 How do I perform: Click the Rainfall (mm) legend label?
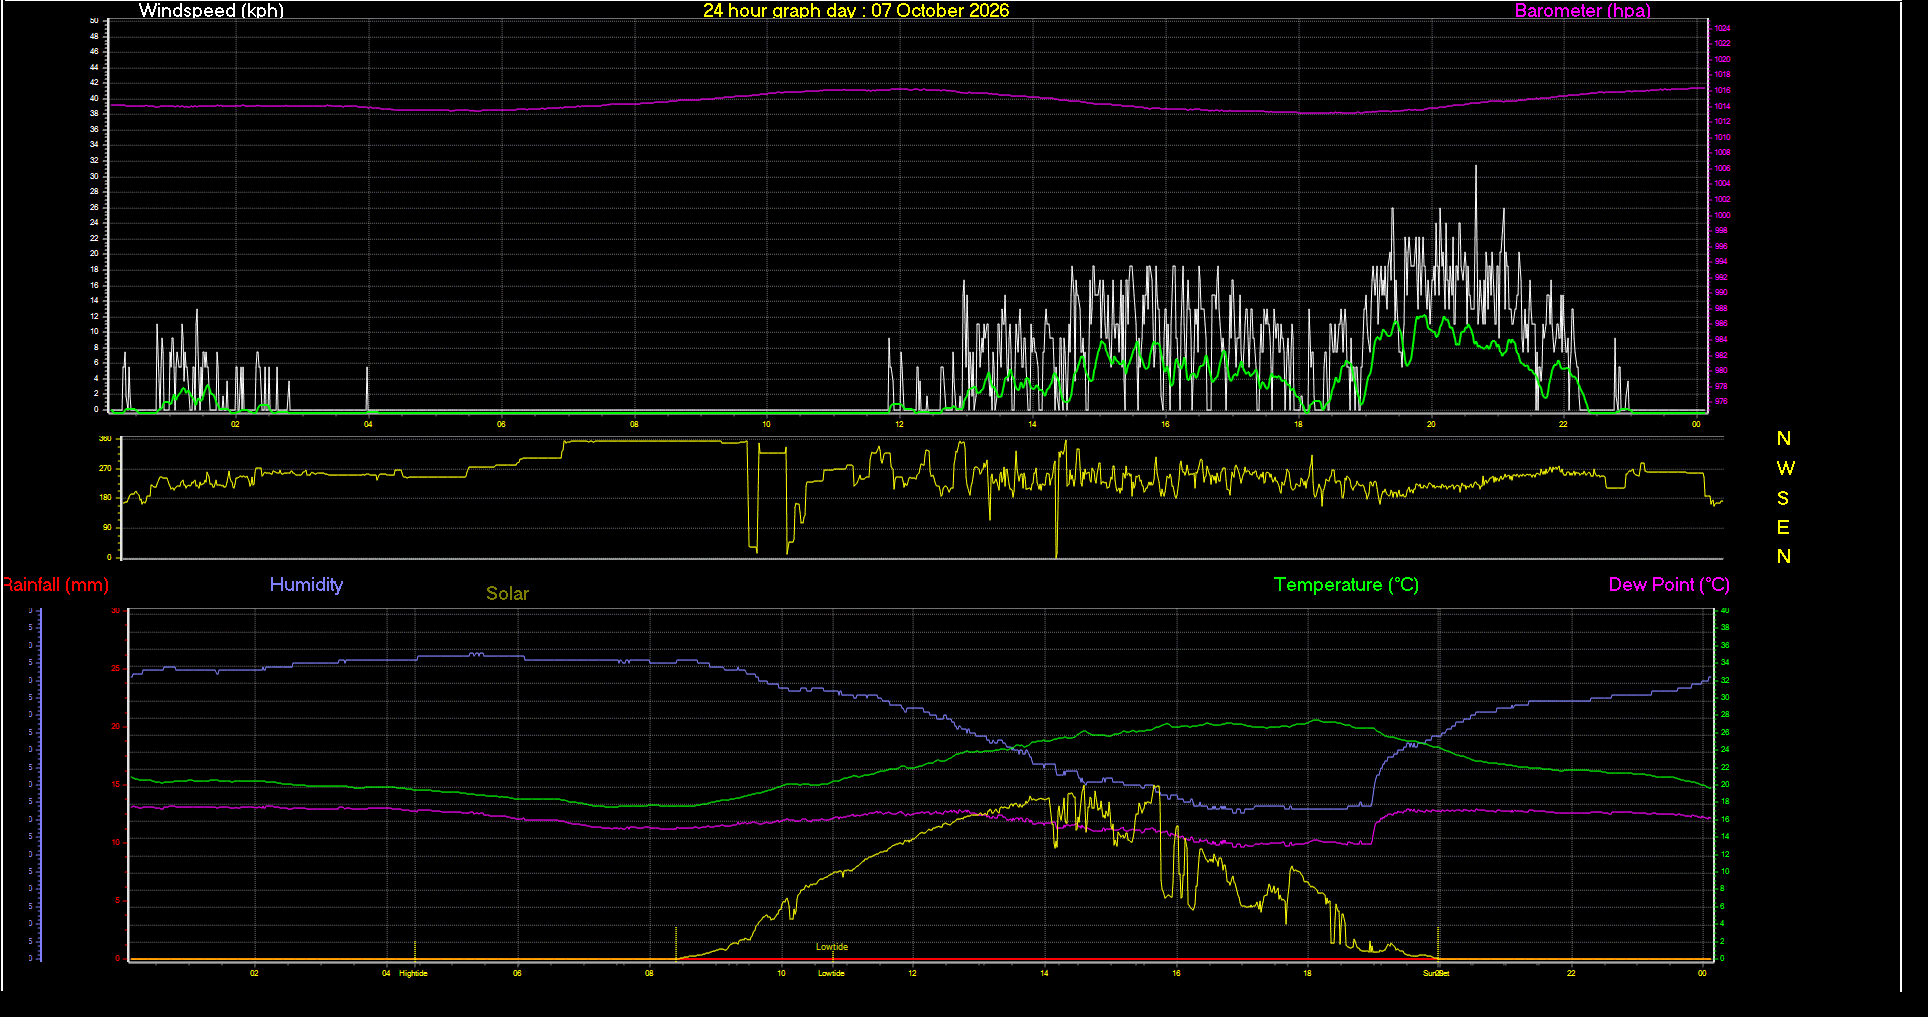tap(55, 585)
